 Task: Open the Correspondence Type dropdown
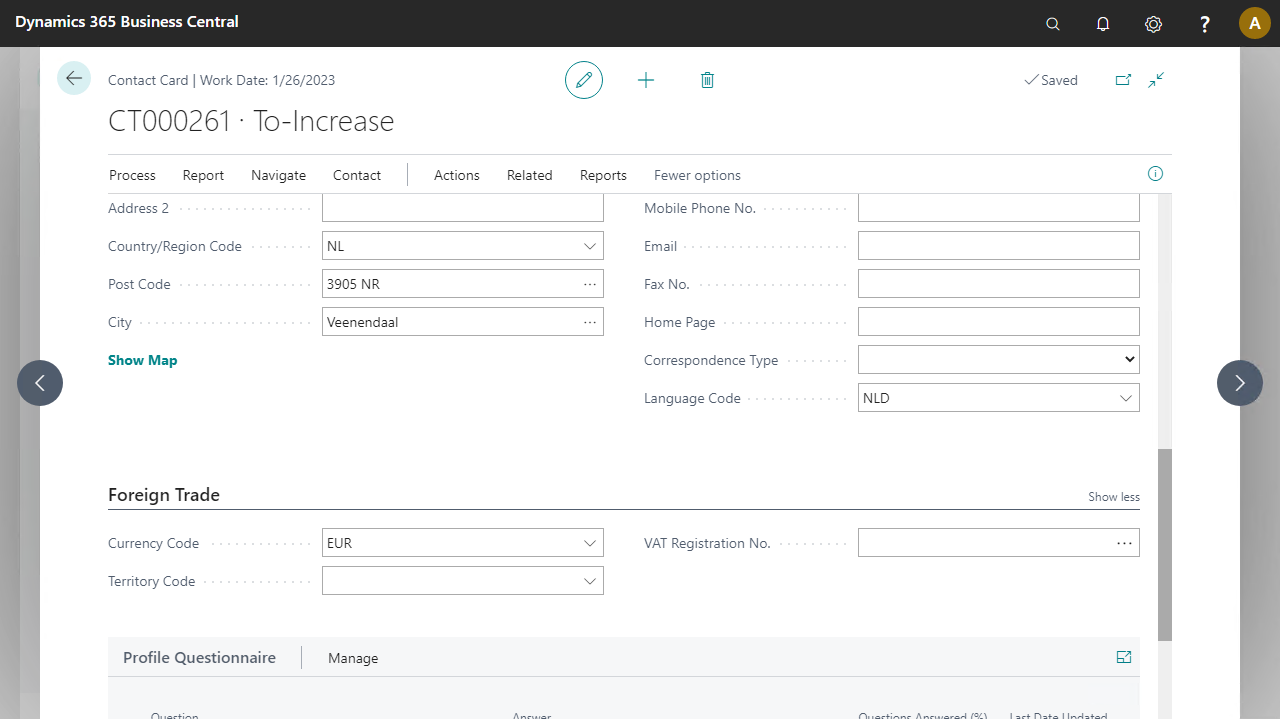(1129, 360)
